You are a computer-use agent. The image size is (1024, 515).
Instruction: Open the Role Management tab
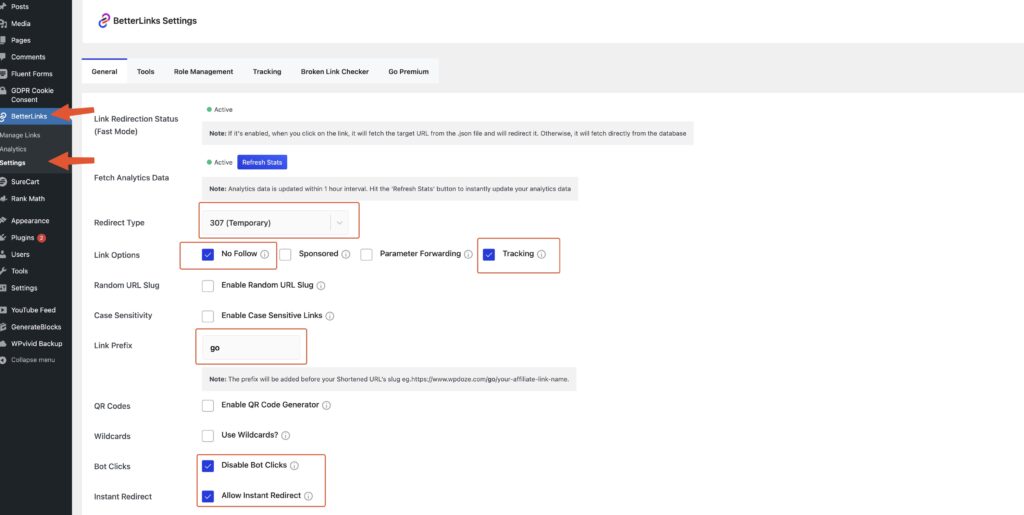[x=203, y=71]
